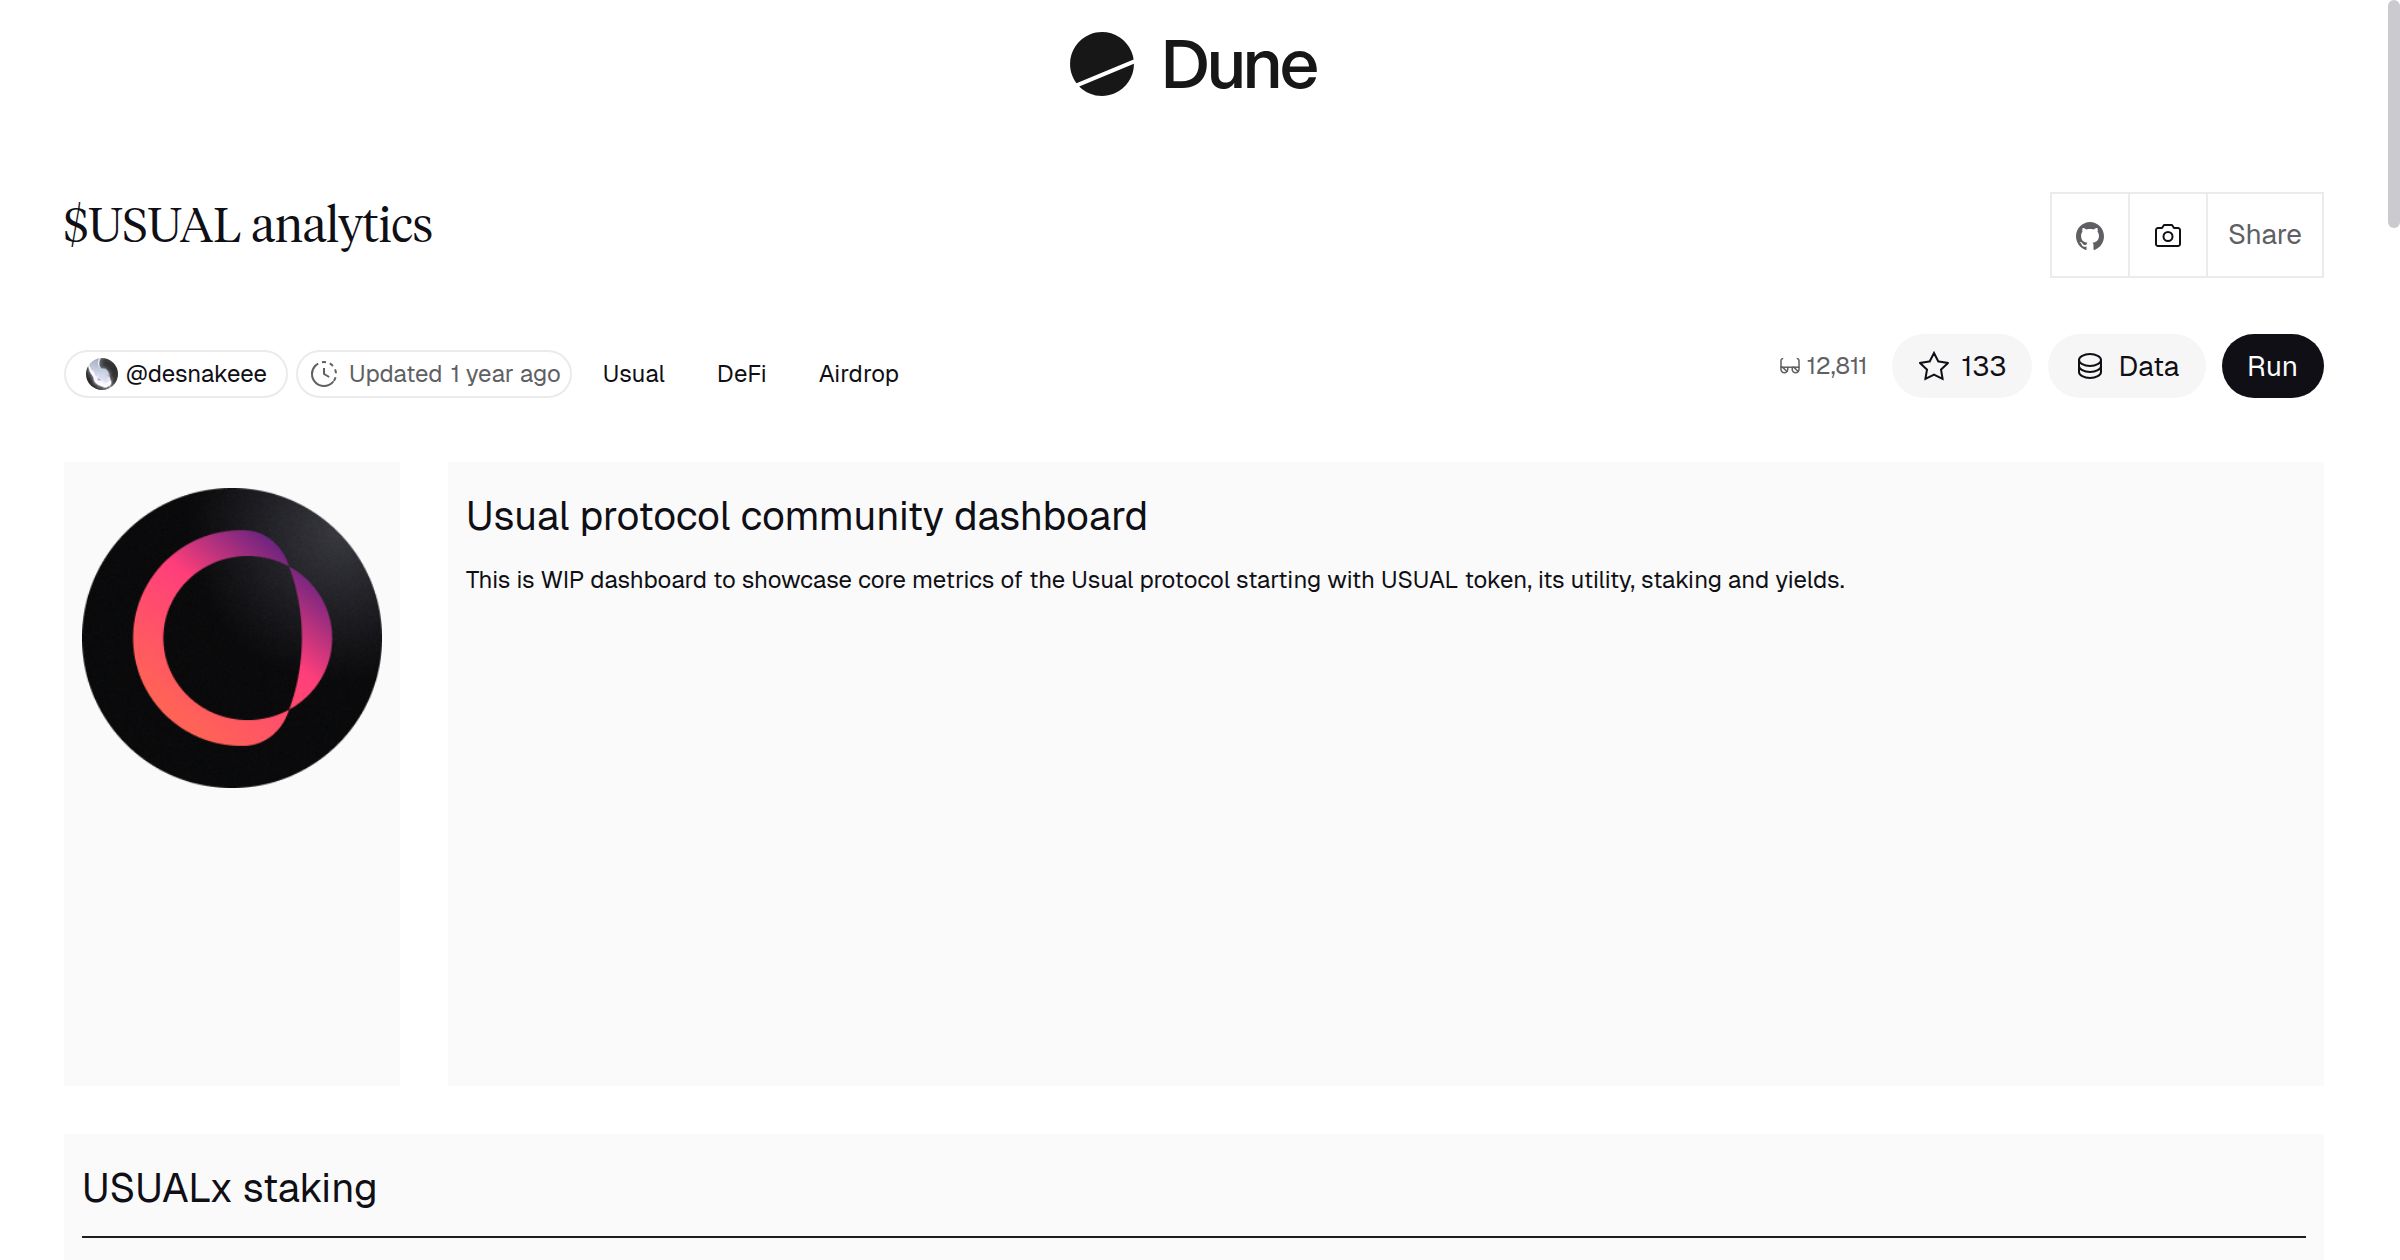The image size is (2400, 1260).
Task: Click the star icon next to 133
Action: coord(1934,366)
